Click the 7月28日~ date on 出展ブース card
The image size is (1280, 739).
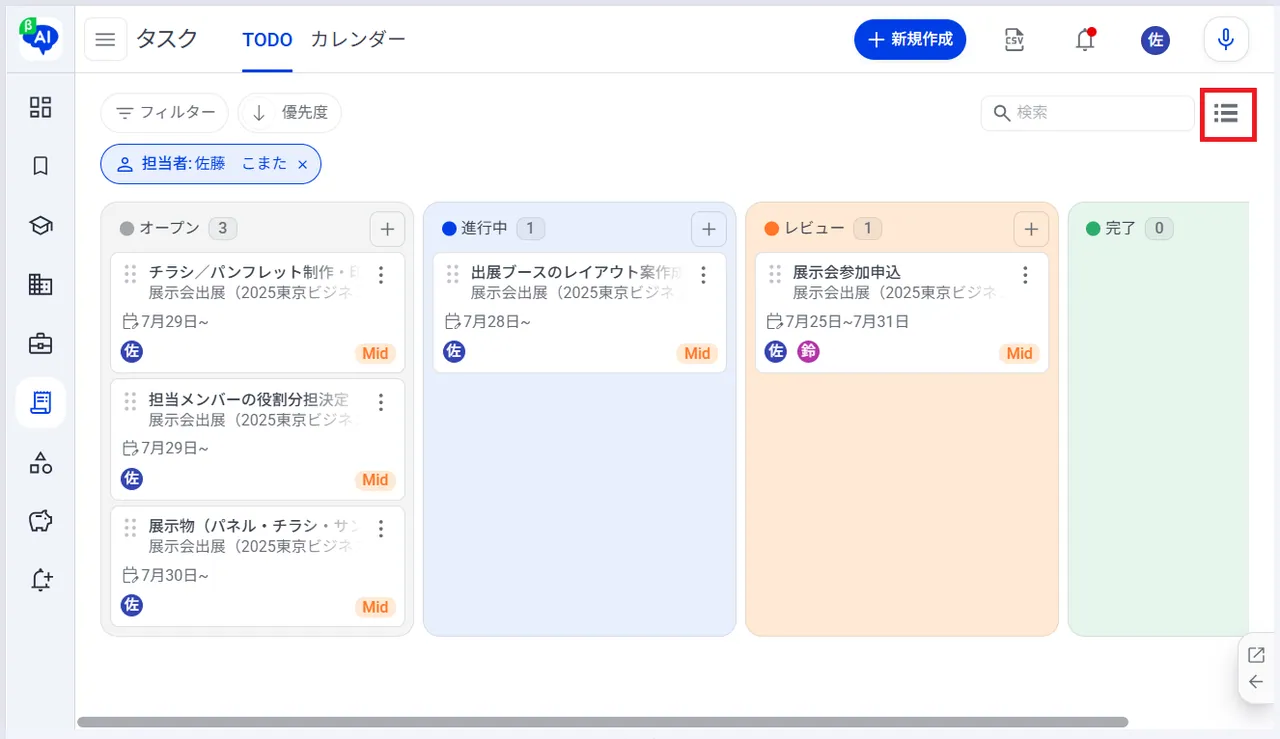496,322
